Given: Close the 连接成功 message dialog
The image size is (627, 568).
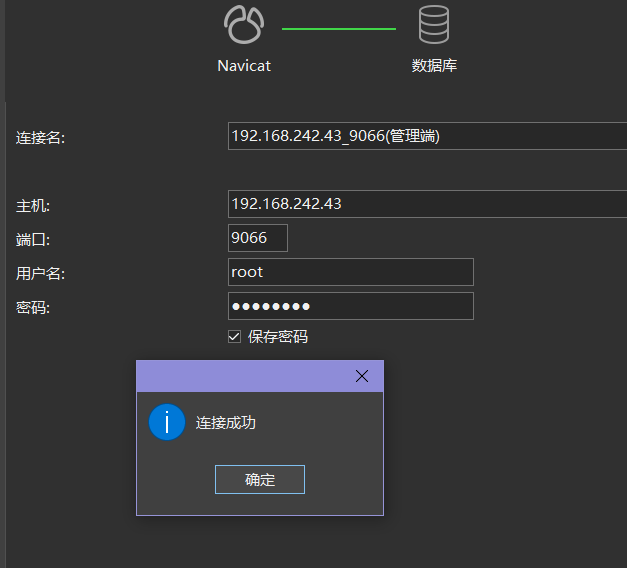Looking at the screenshot, I should (x=362, y=376).
